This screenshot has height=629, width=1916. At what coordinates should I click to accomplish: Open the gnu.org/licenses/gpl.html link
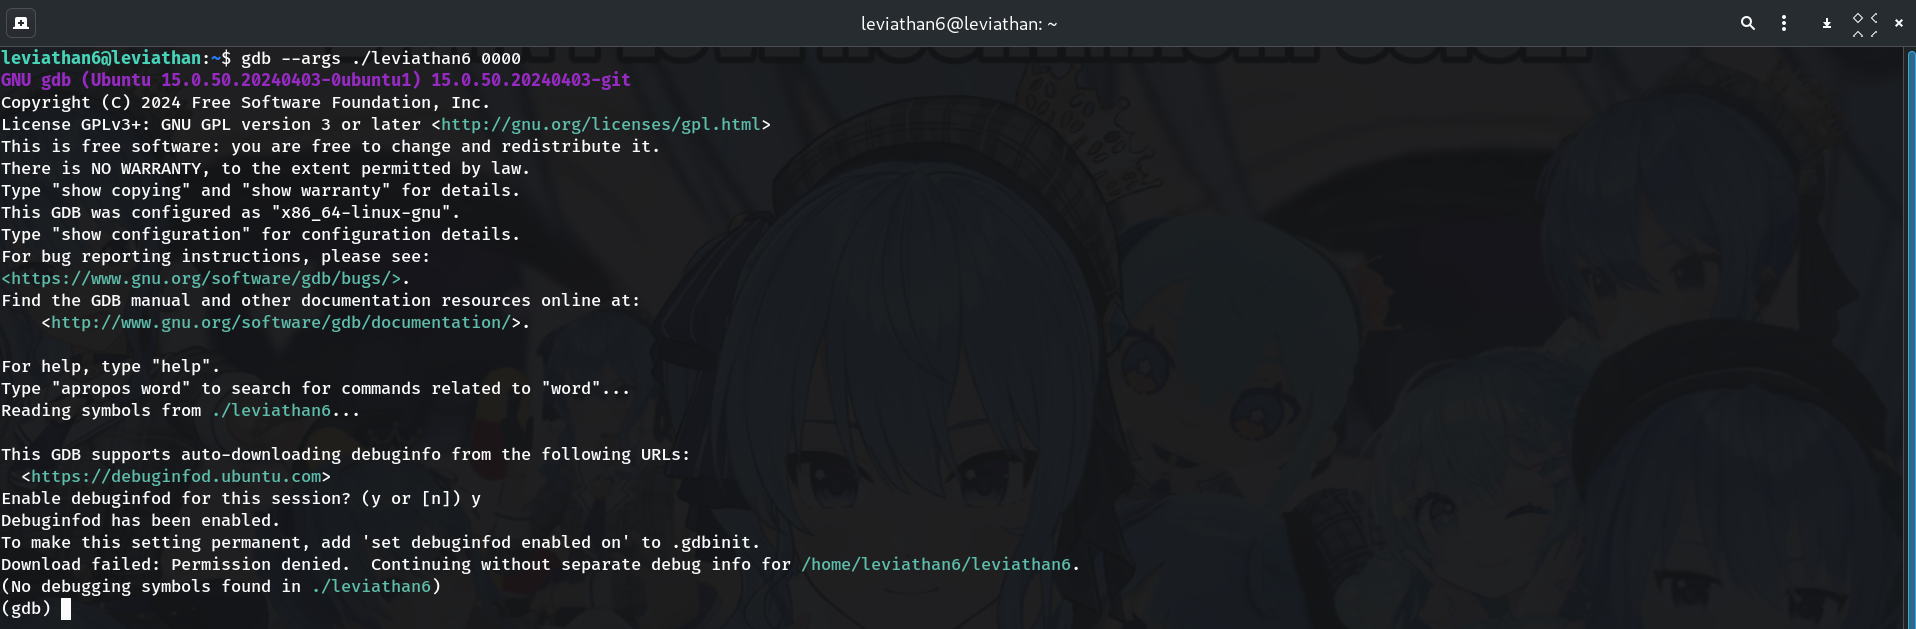(601, 124)
